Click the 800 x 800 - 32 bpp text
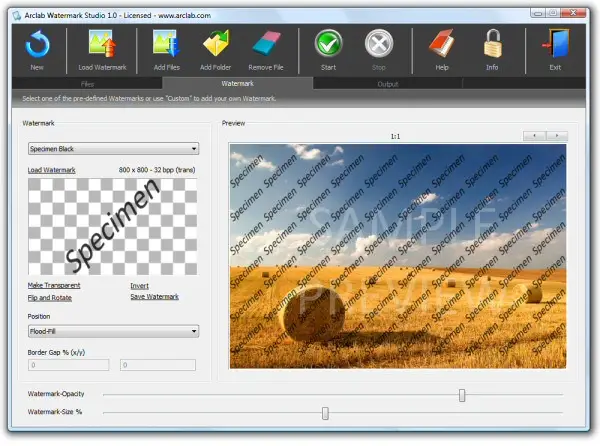The width and height of the screenshot is (600, 446). tap(157, 170)
